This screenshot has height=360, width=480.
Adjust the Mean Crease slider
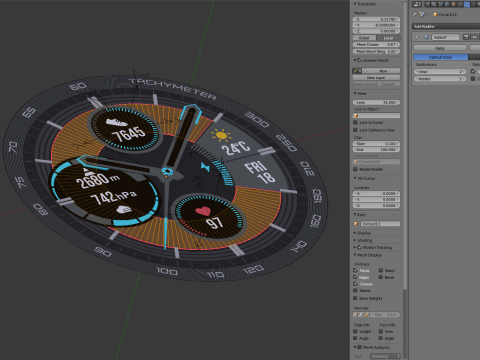click(376, 44)
